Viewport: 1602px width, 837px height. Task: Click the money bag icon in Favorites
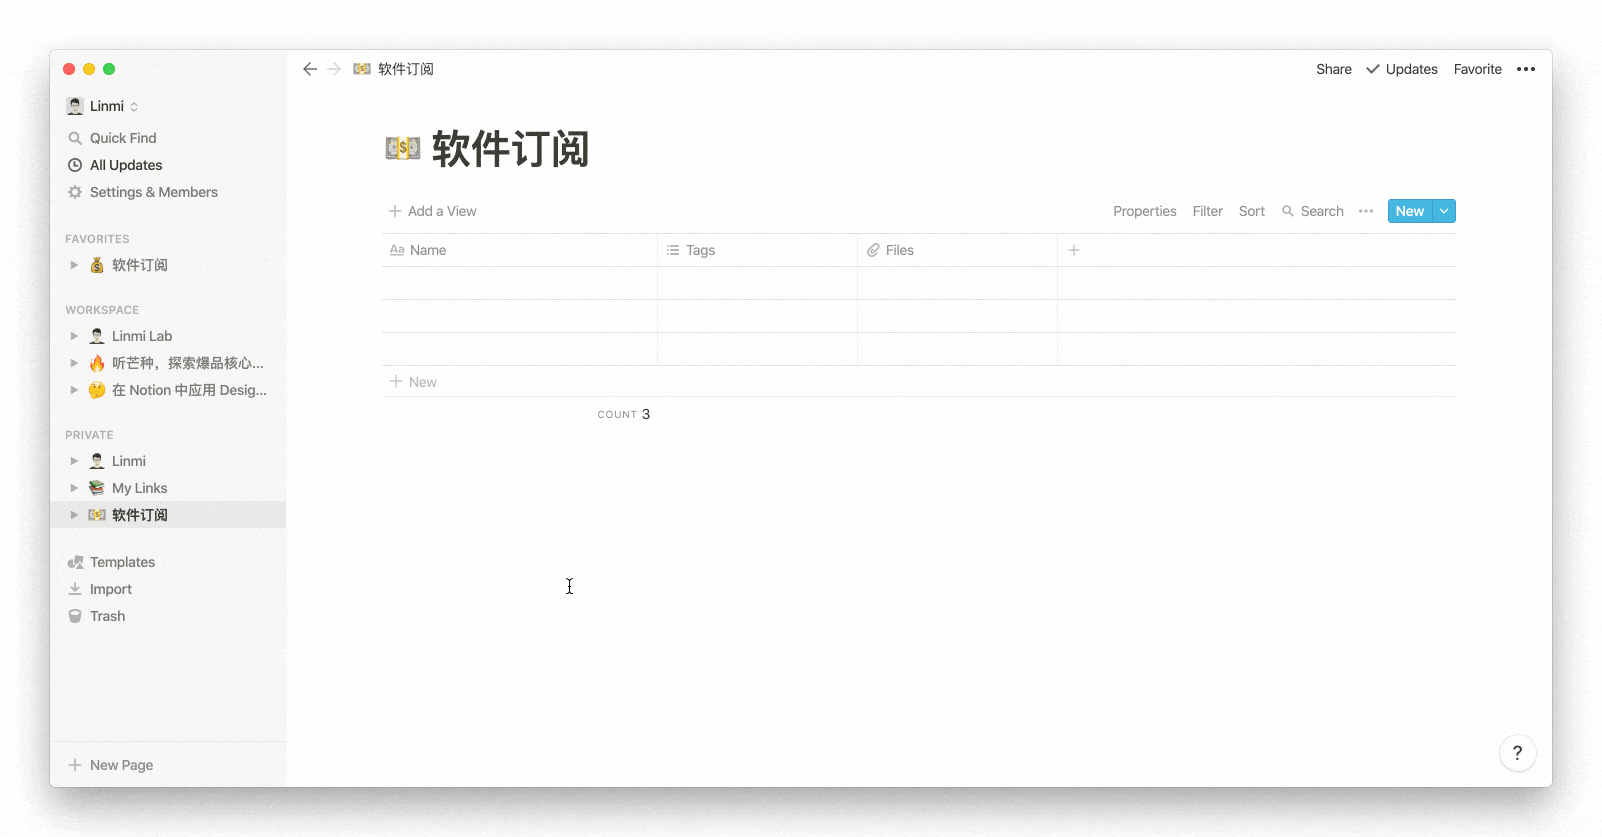click(x=97, y=265)
